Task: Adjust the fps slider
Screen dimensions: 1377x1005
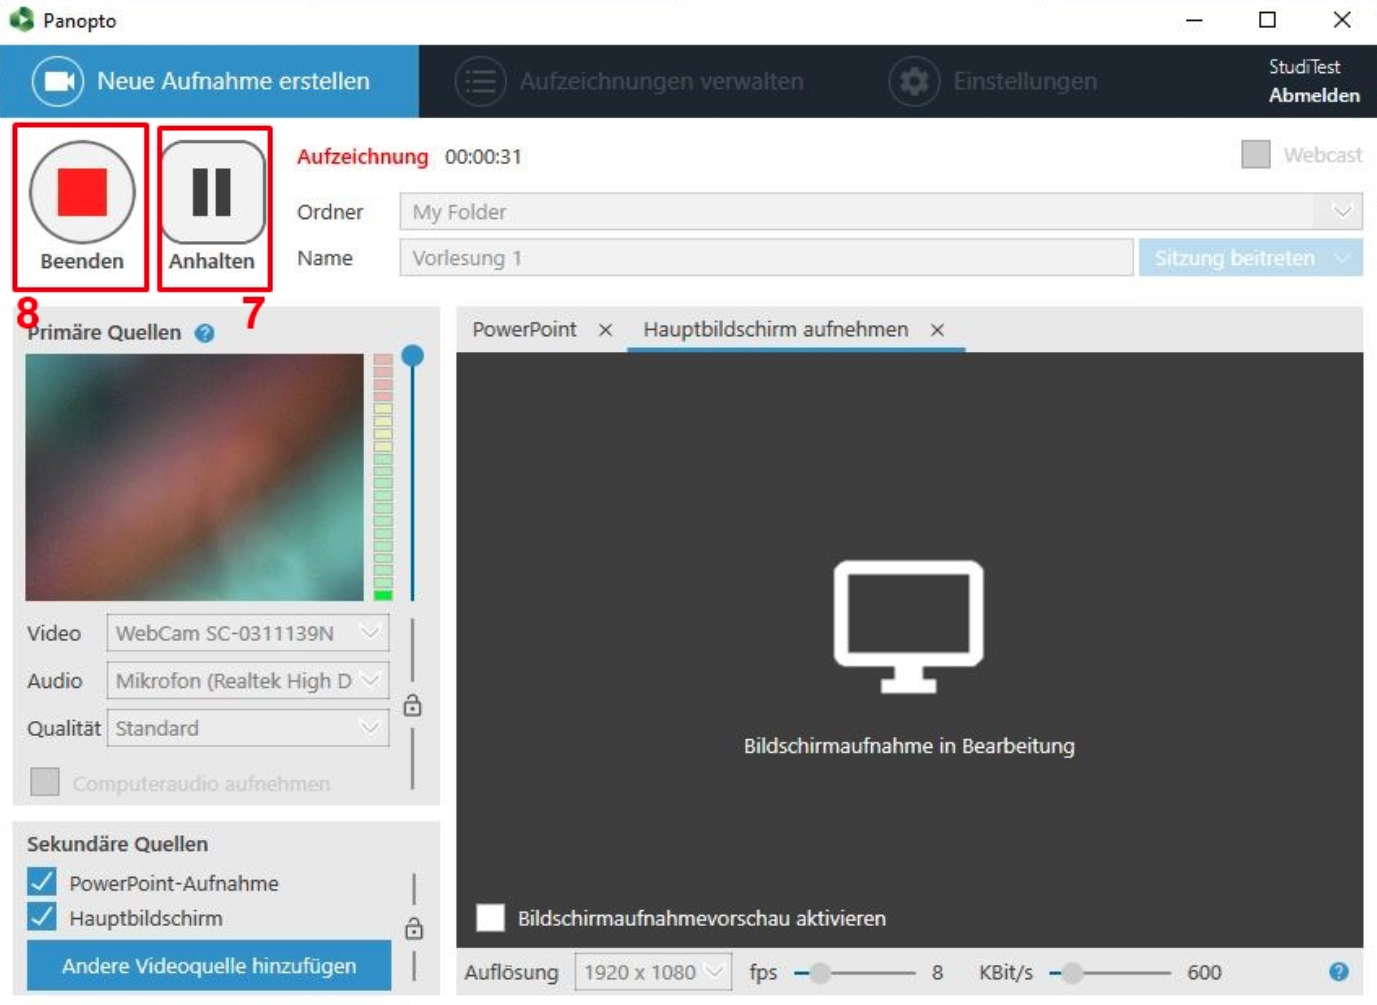Action: coord(819,973)
